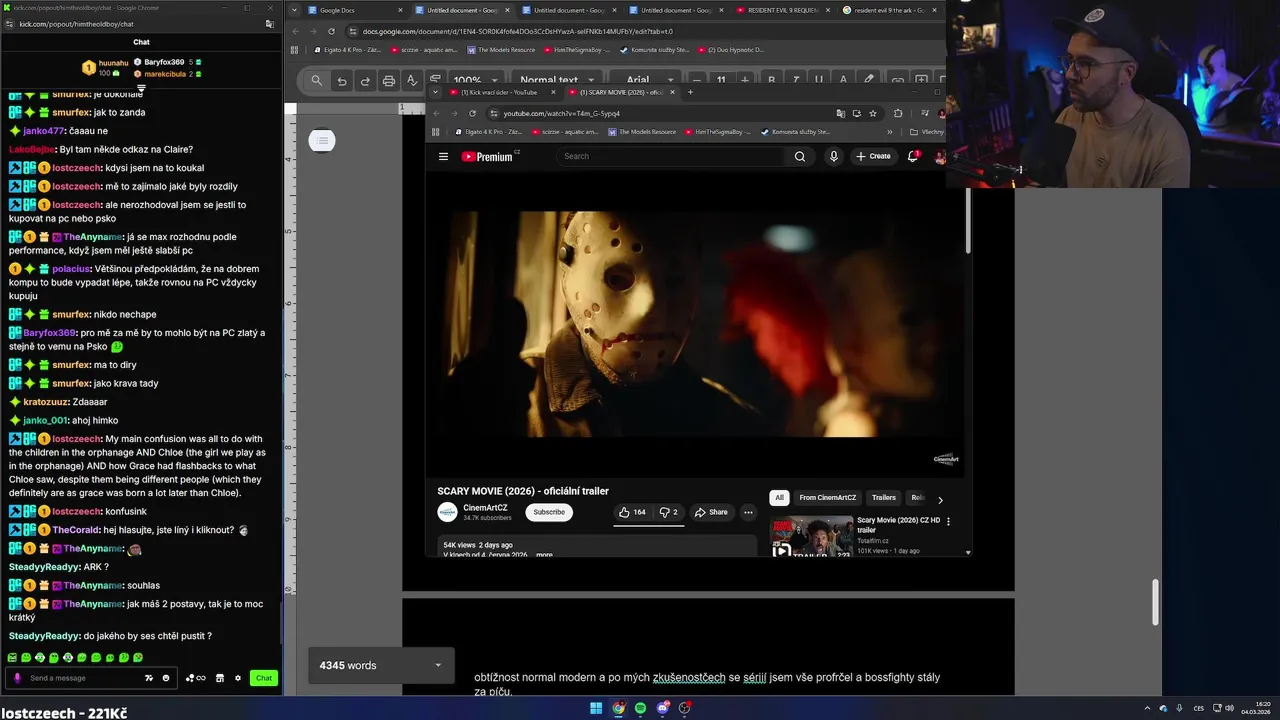Run spell check in Docs toolbar
Viewport: 1280px width, 720px height.
[411, 81]
